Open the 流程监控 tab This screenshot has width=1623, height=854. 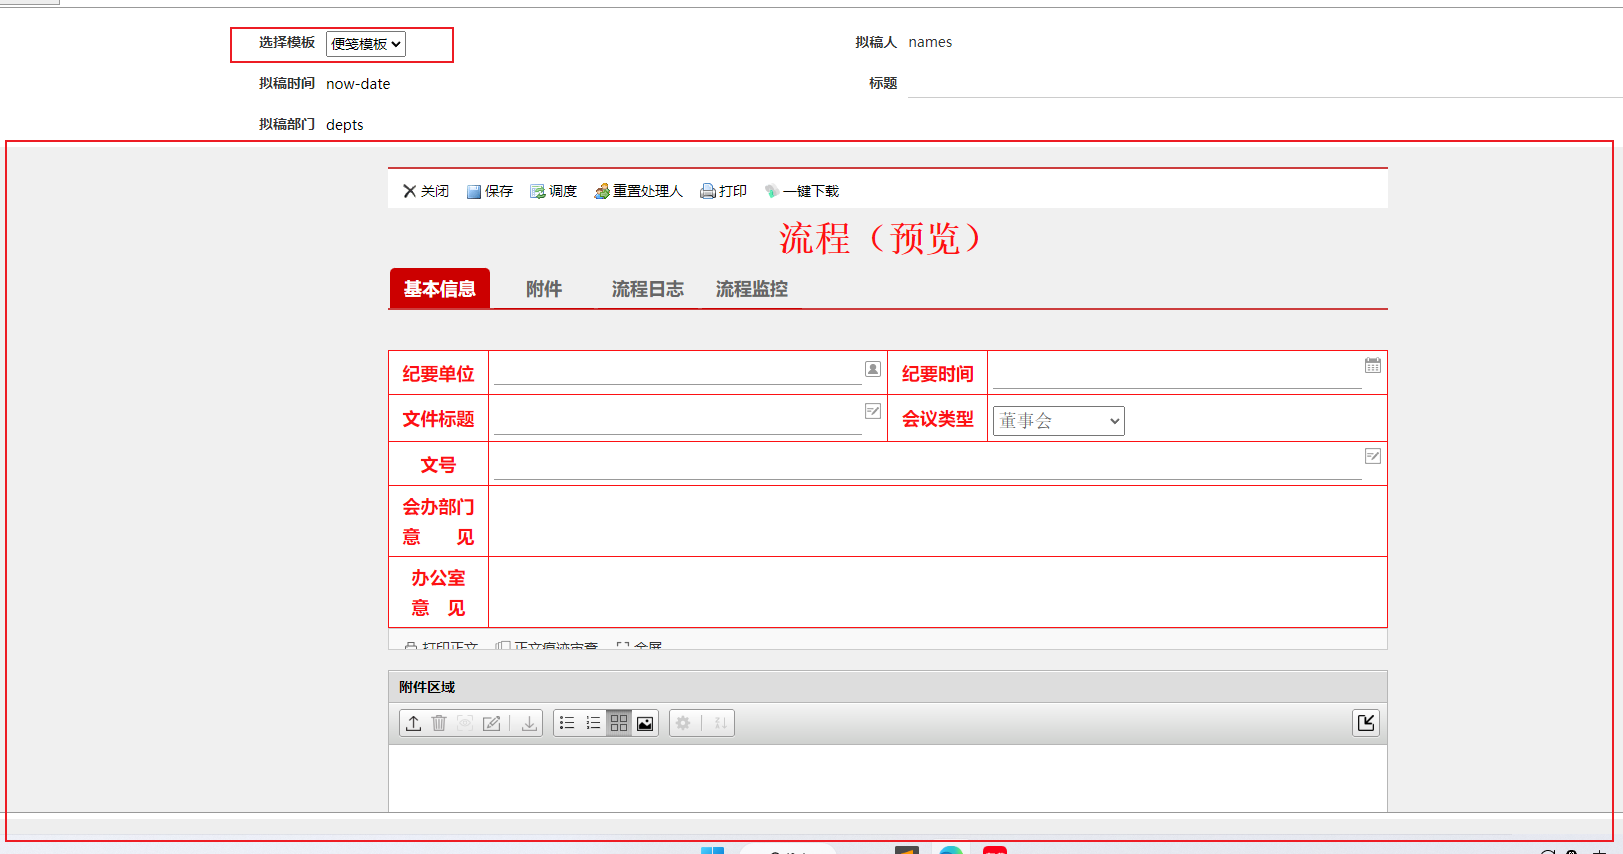click(x=752, y=288)
